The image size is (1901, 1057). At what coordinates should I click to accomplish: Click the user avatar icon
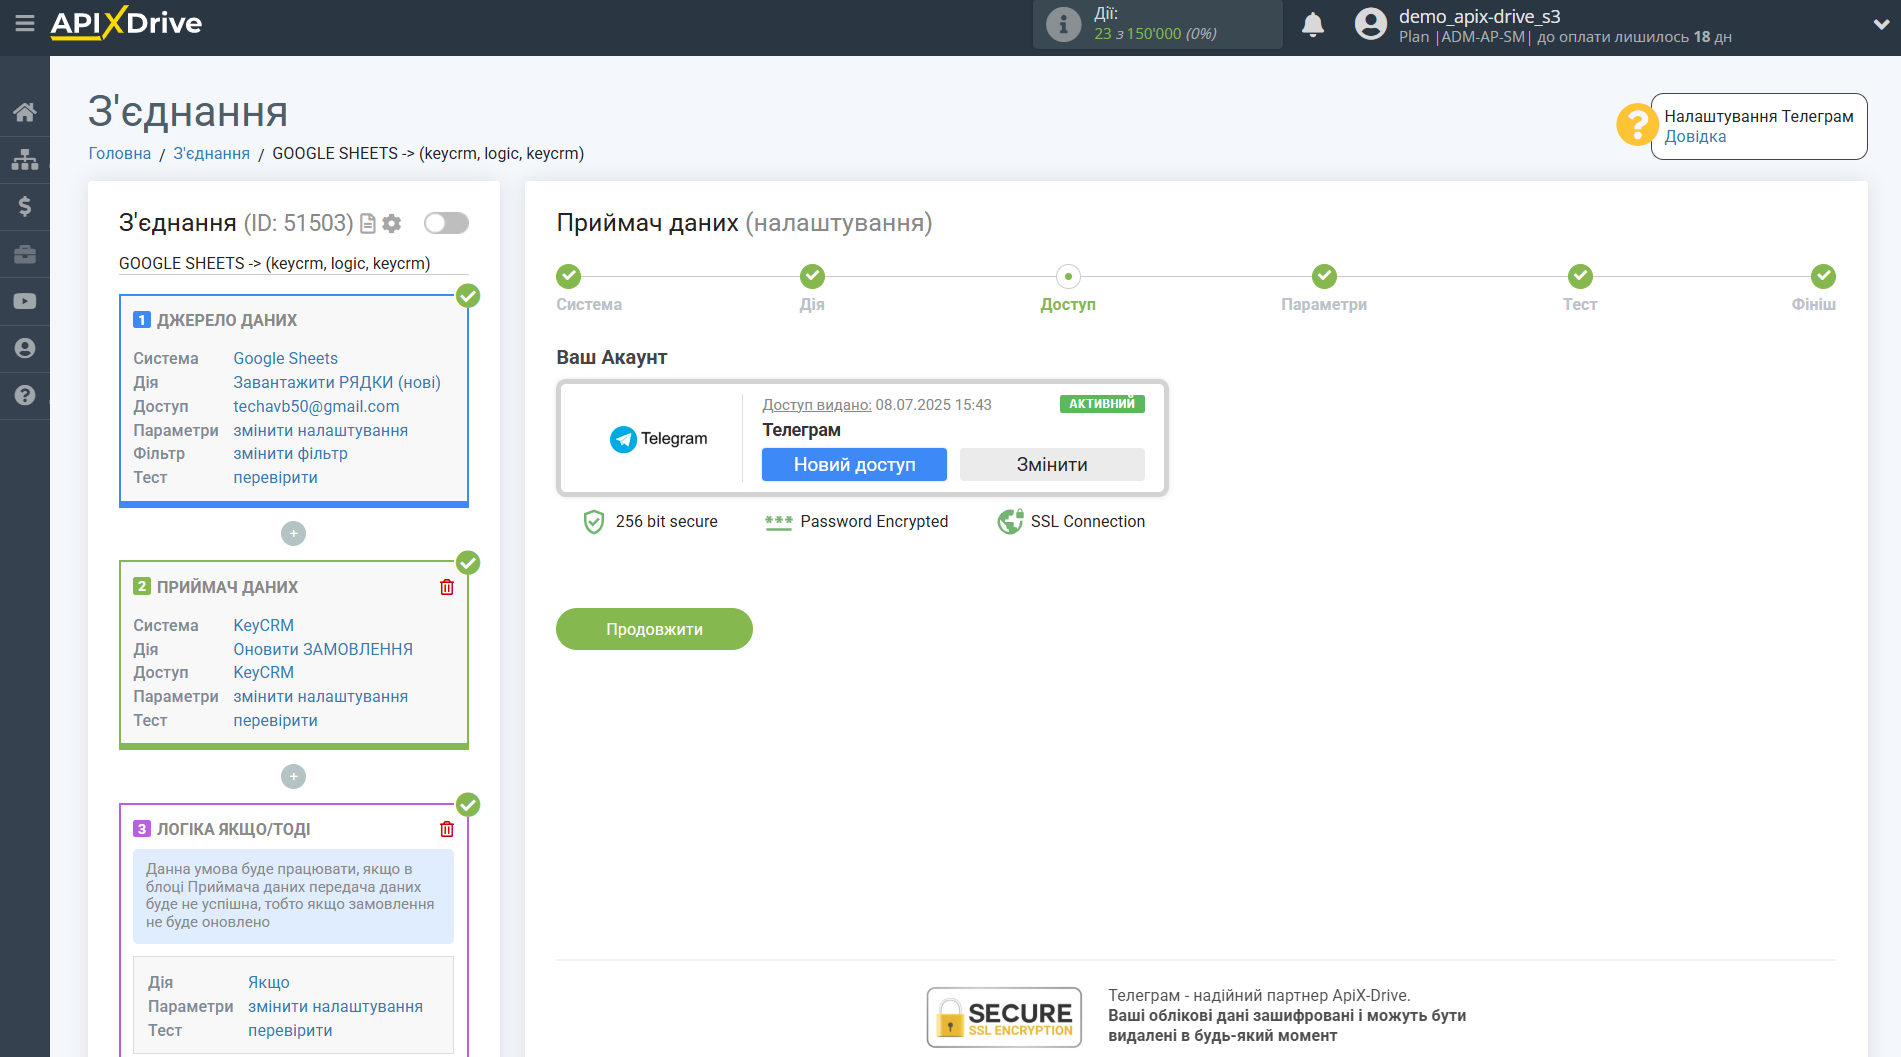coord(1371,24)
